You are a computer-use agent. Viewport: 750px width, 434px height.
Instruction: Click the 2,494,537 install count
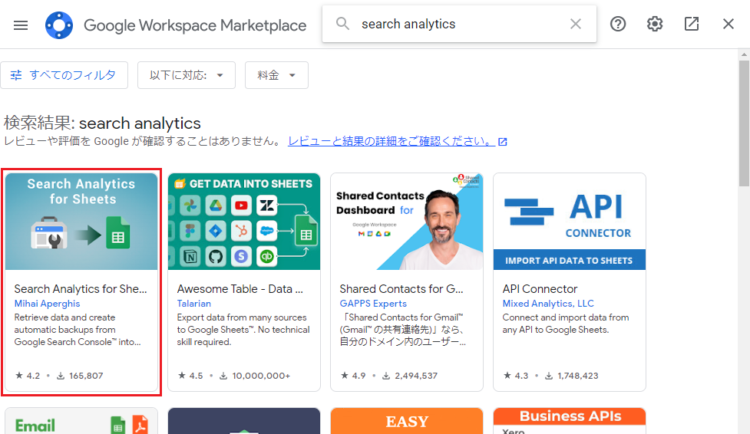[x=410, y=376]
